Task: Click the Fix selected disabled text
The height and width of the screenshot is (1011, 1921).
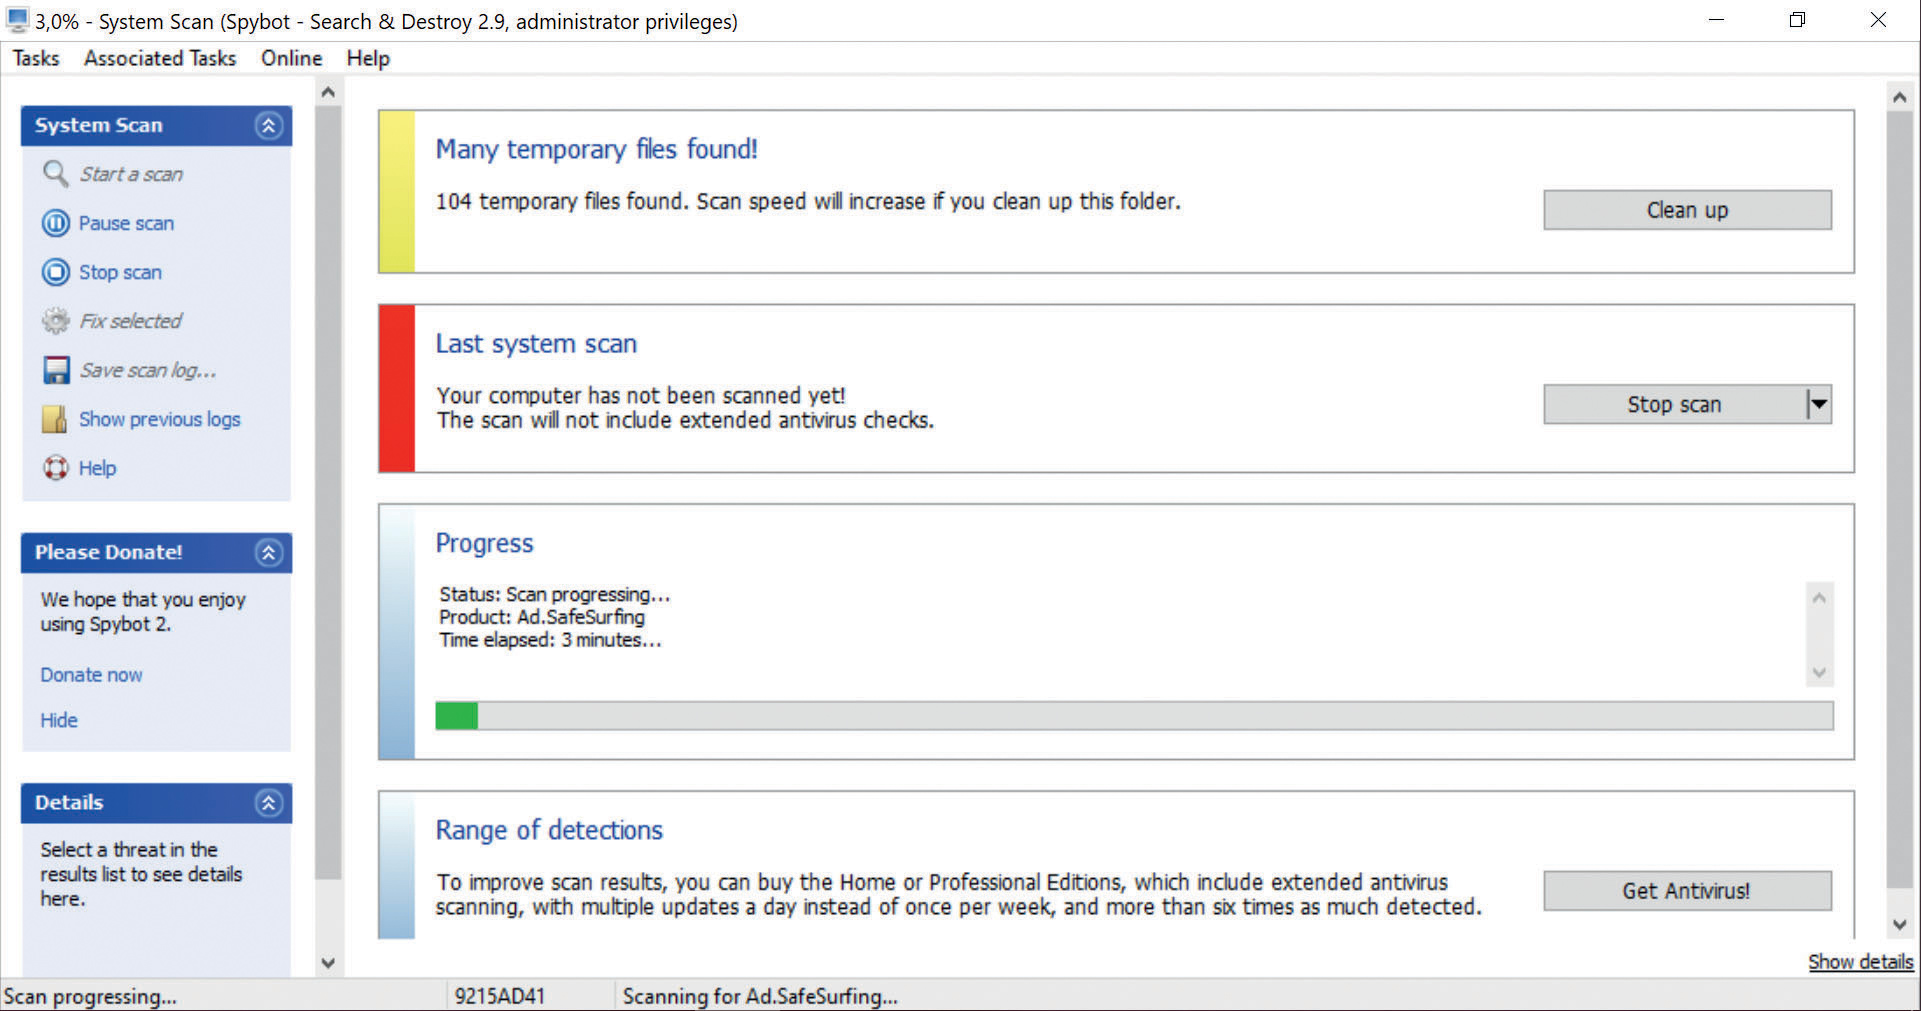Action: tap(131, 321)
